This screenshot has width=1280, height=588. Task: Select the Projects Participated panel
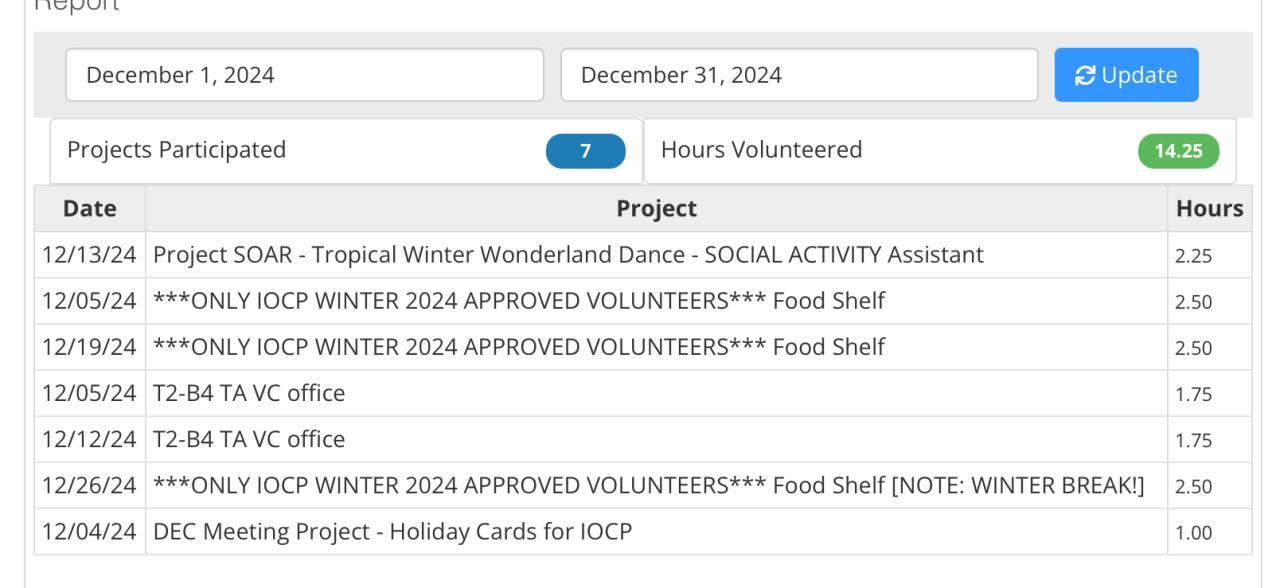click(300, 151)
